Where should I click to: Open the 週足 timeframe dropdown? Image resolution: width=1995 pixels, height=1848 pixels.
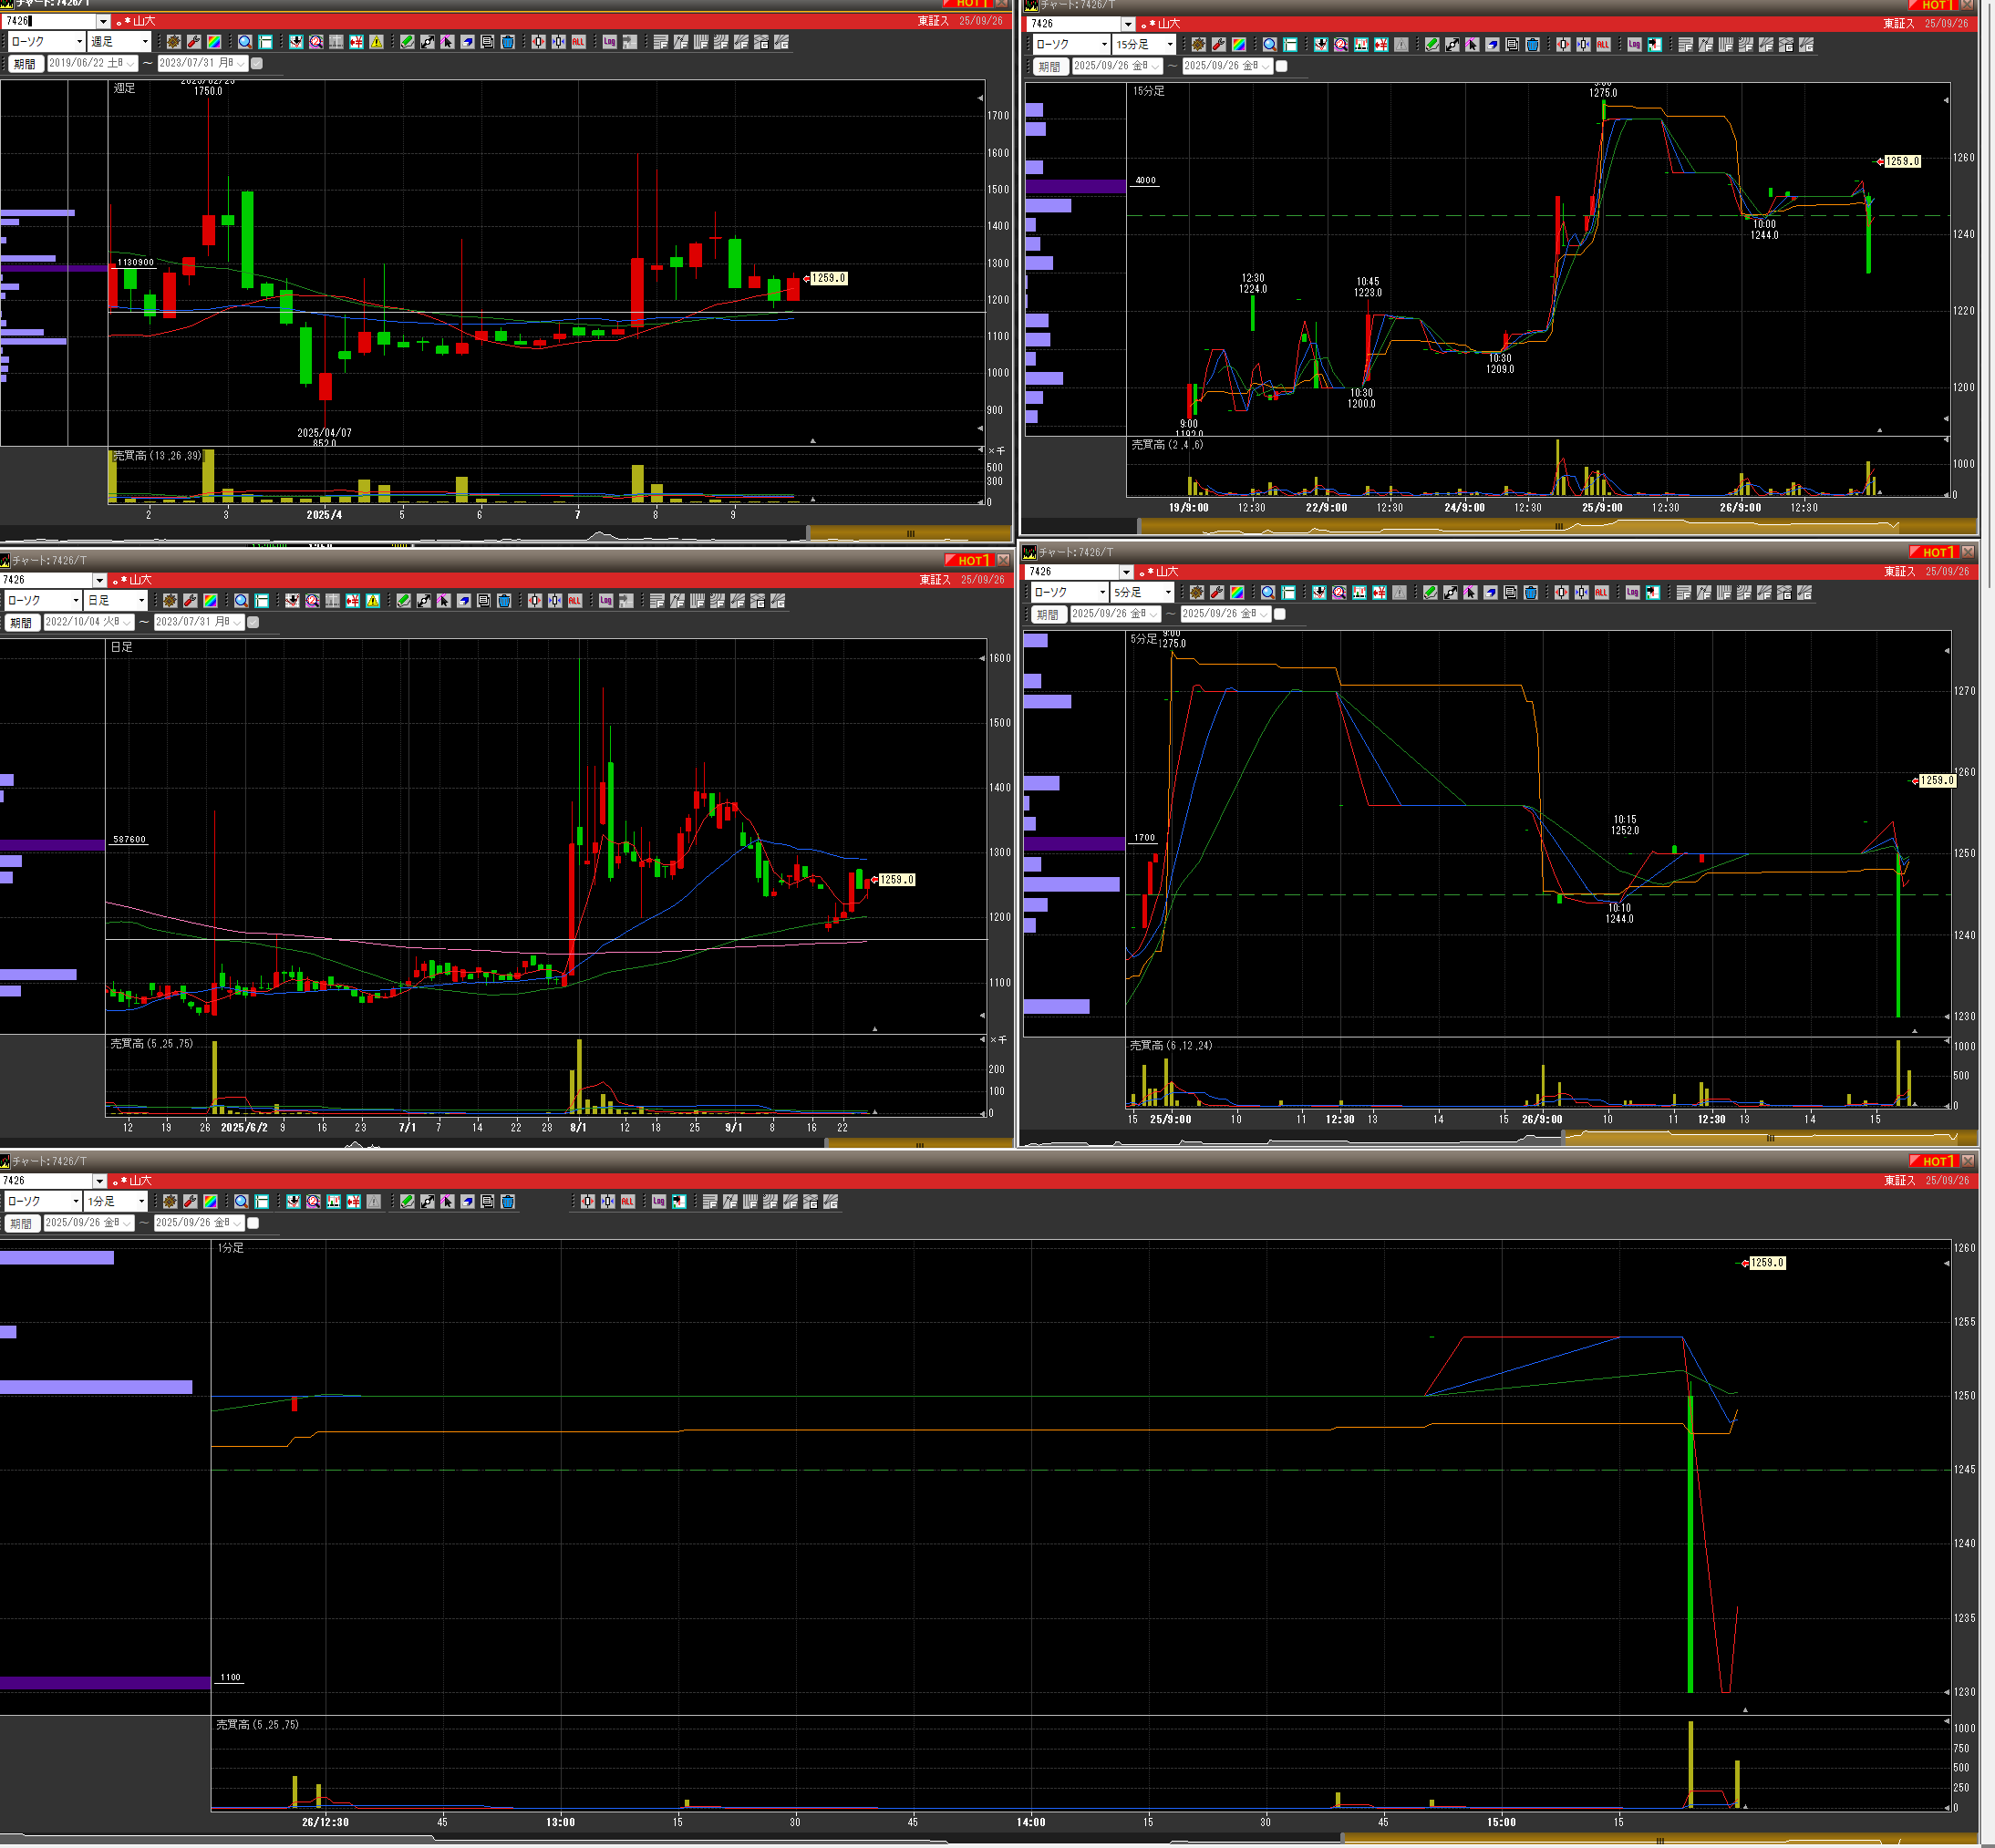(x=120, y=42)
